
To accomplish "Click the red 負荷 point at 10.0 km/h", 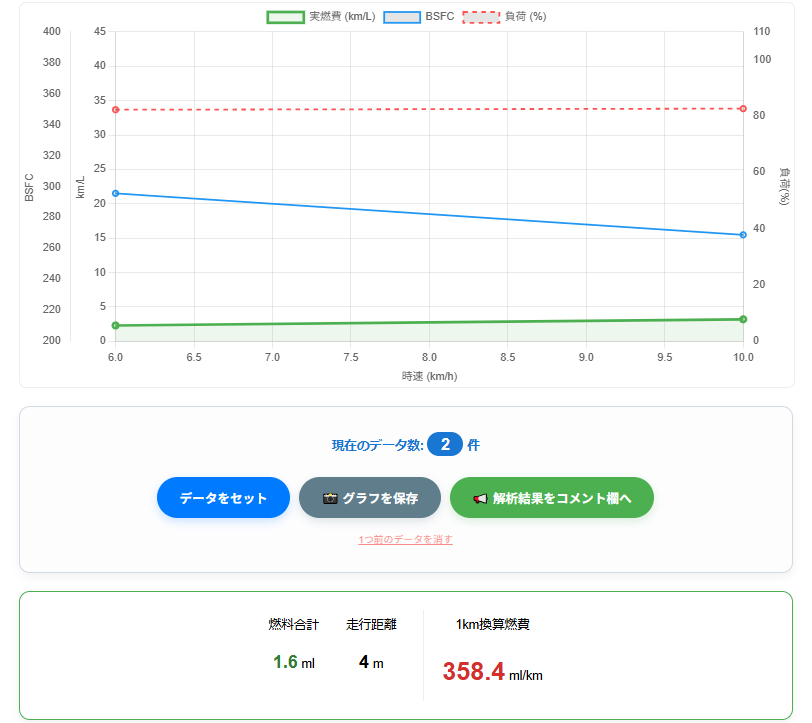I will 743,108.
